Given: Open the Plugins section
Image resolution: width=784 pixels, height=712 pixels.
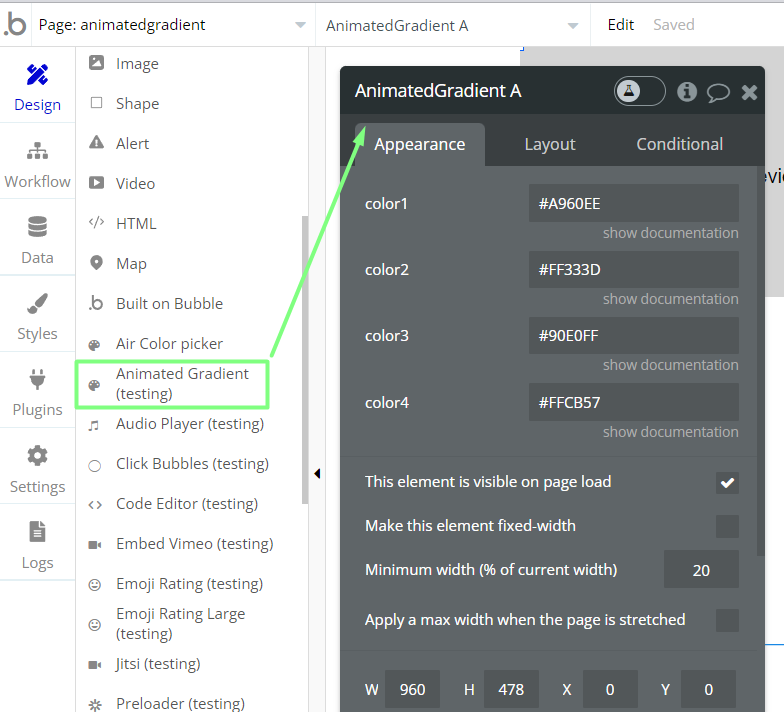Looking at the screenshot, I should point(37,392).
